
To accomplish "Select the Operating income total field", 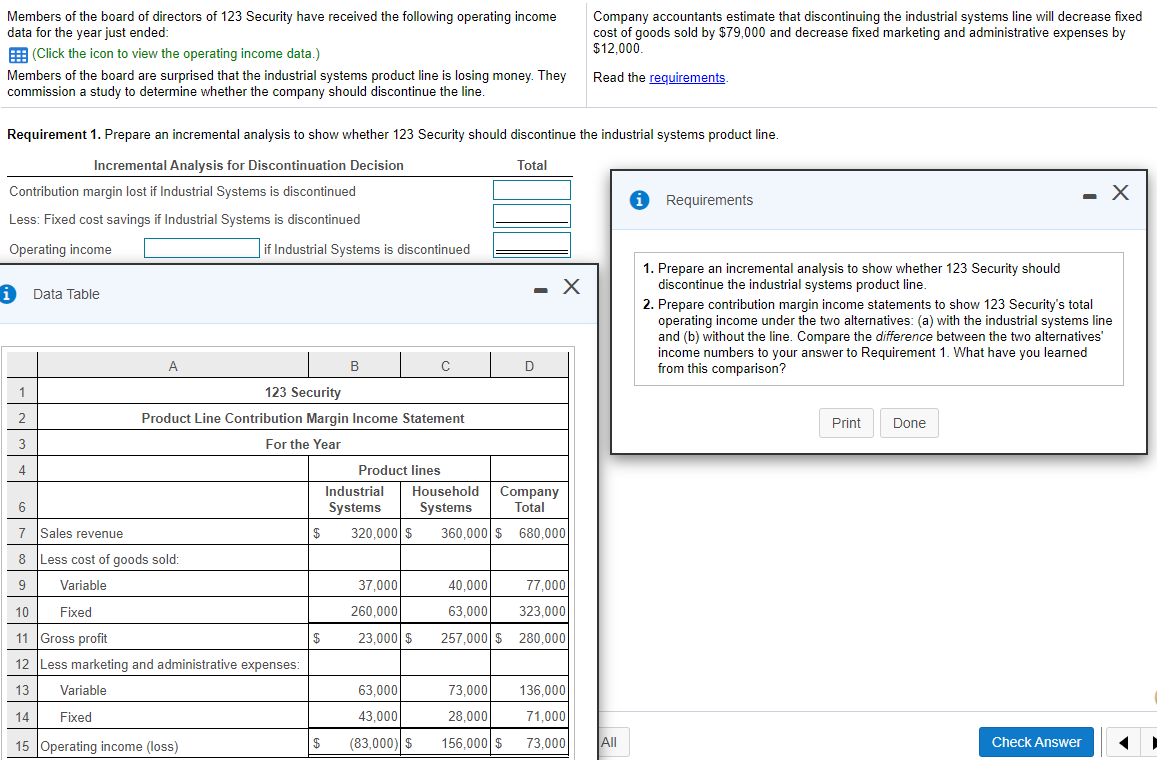I will pyautogui.click(x=532, y=245).
